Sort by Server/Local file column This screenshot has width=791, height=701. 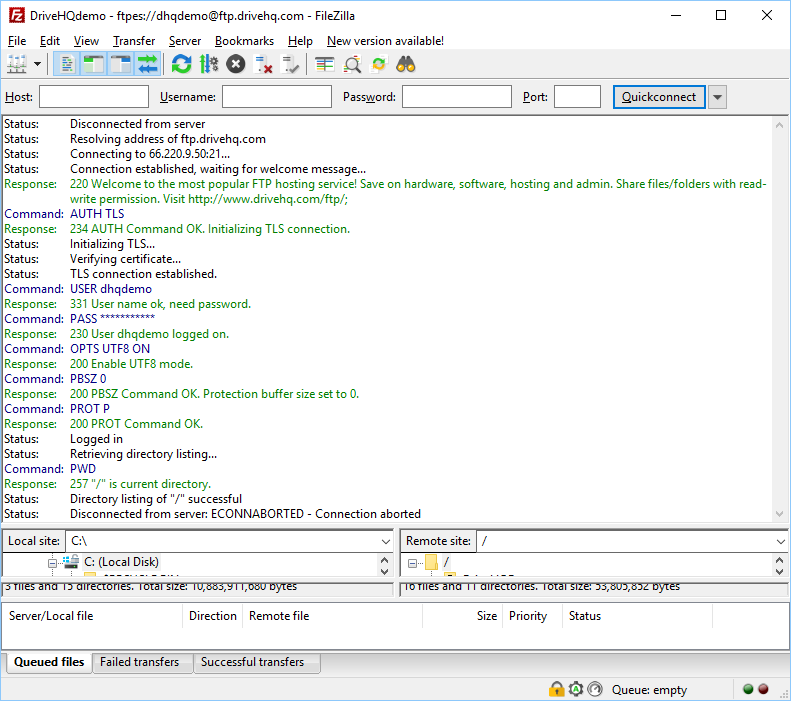[92, 616]
